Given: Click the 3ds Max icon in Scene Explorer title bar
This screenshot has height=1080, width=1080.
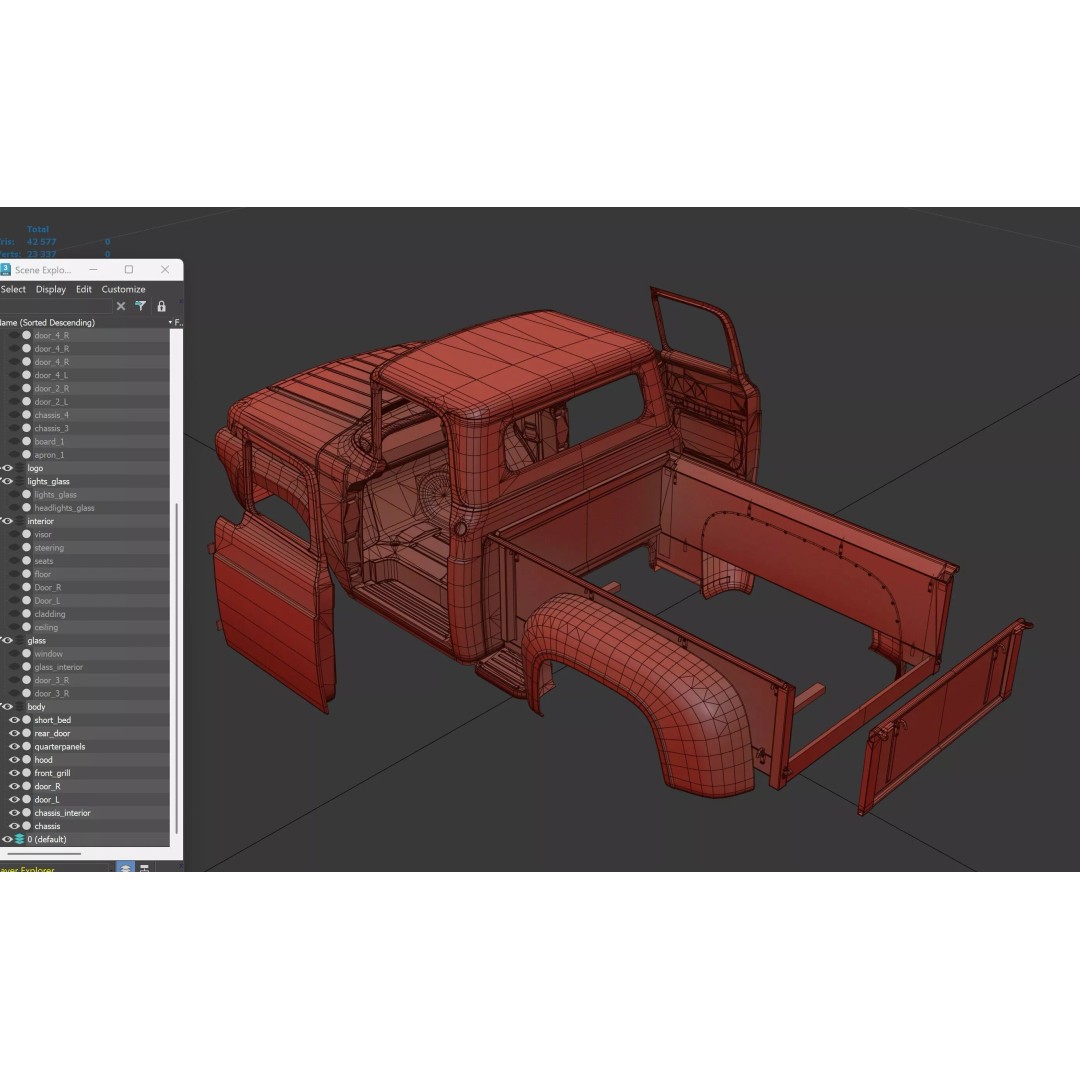Looking at the screenshot, I should (6, 269).
